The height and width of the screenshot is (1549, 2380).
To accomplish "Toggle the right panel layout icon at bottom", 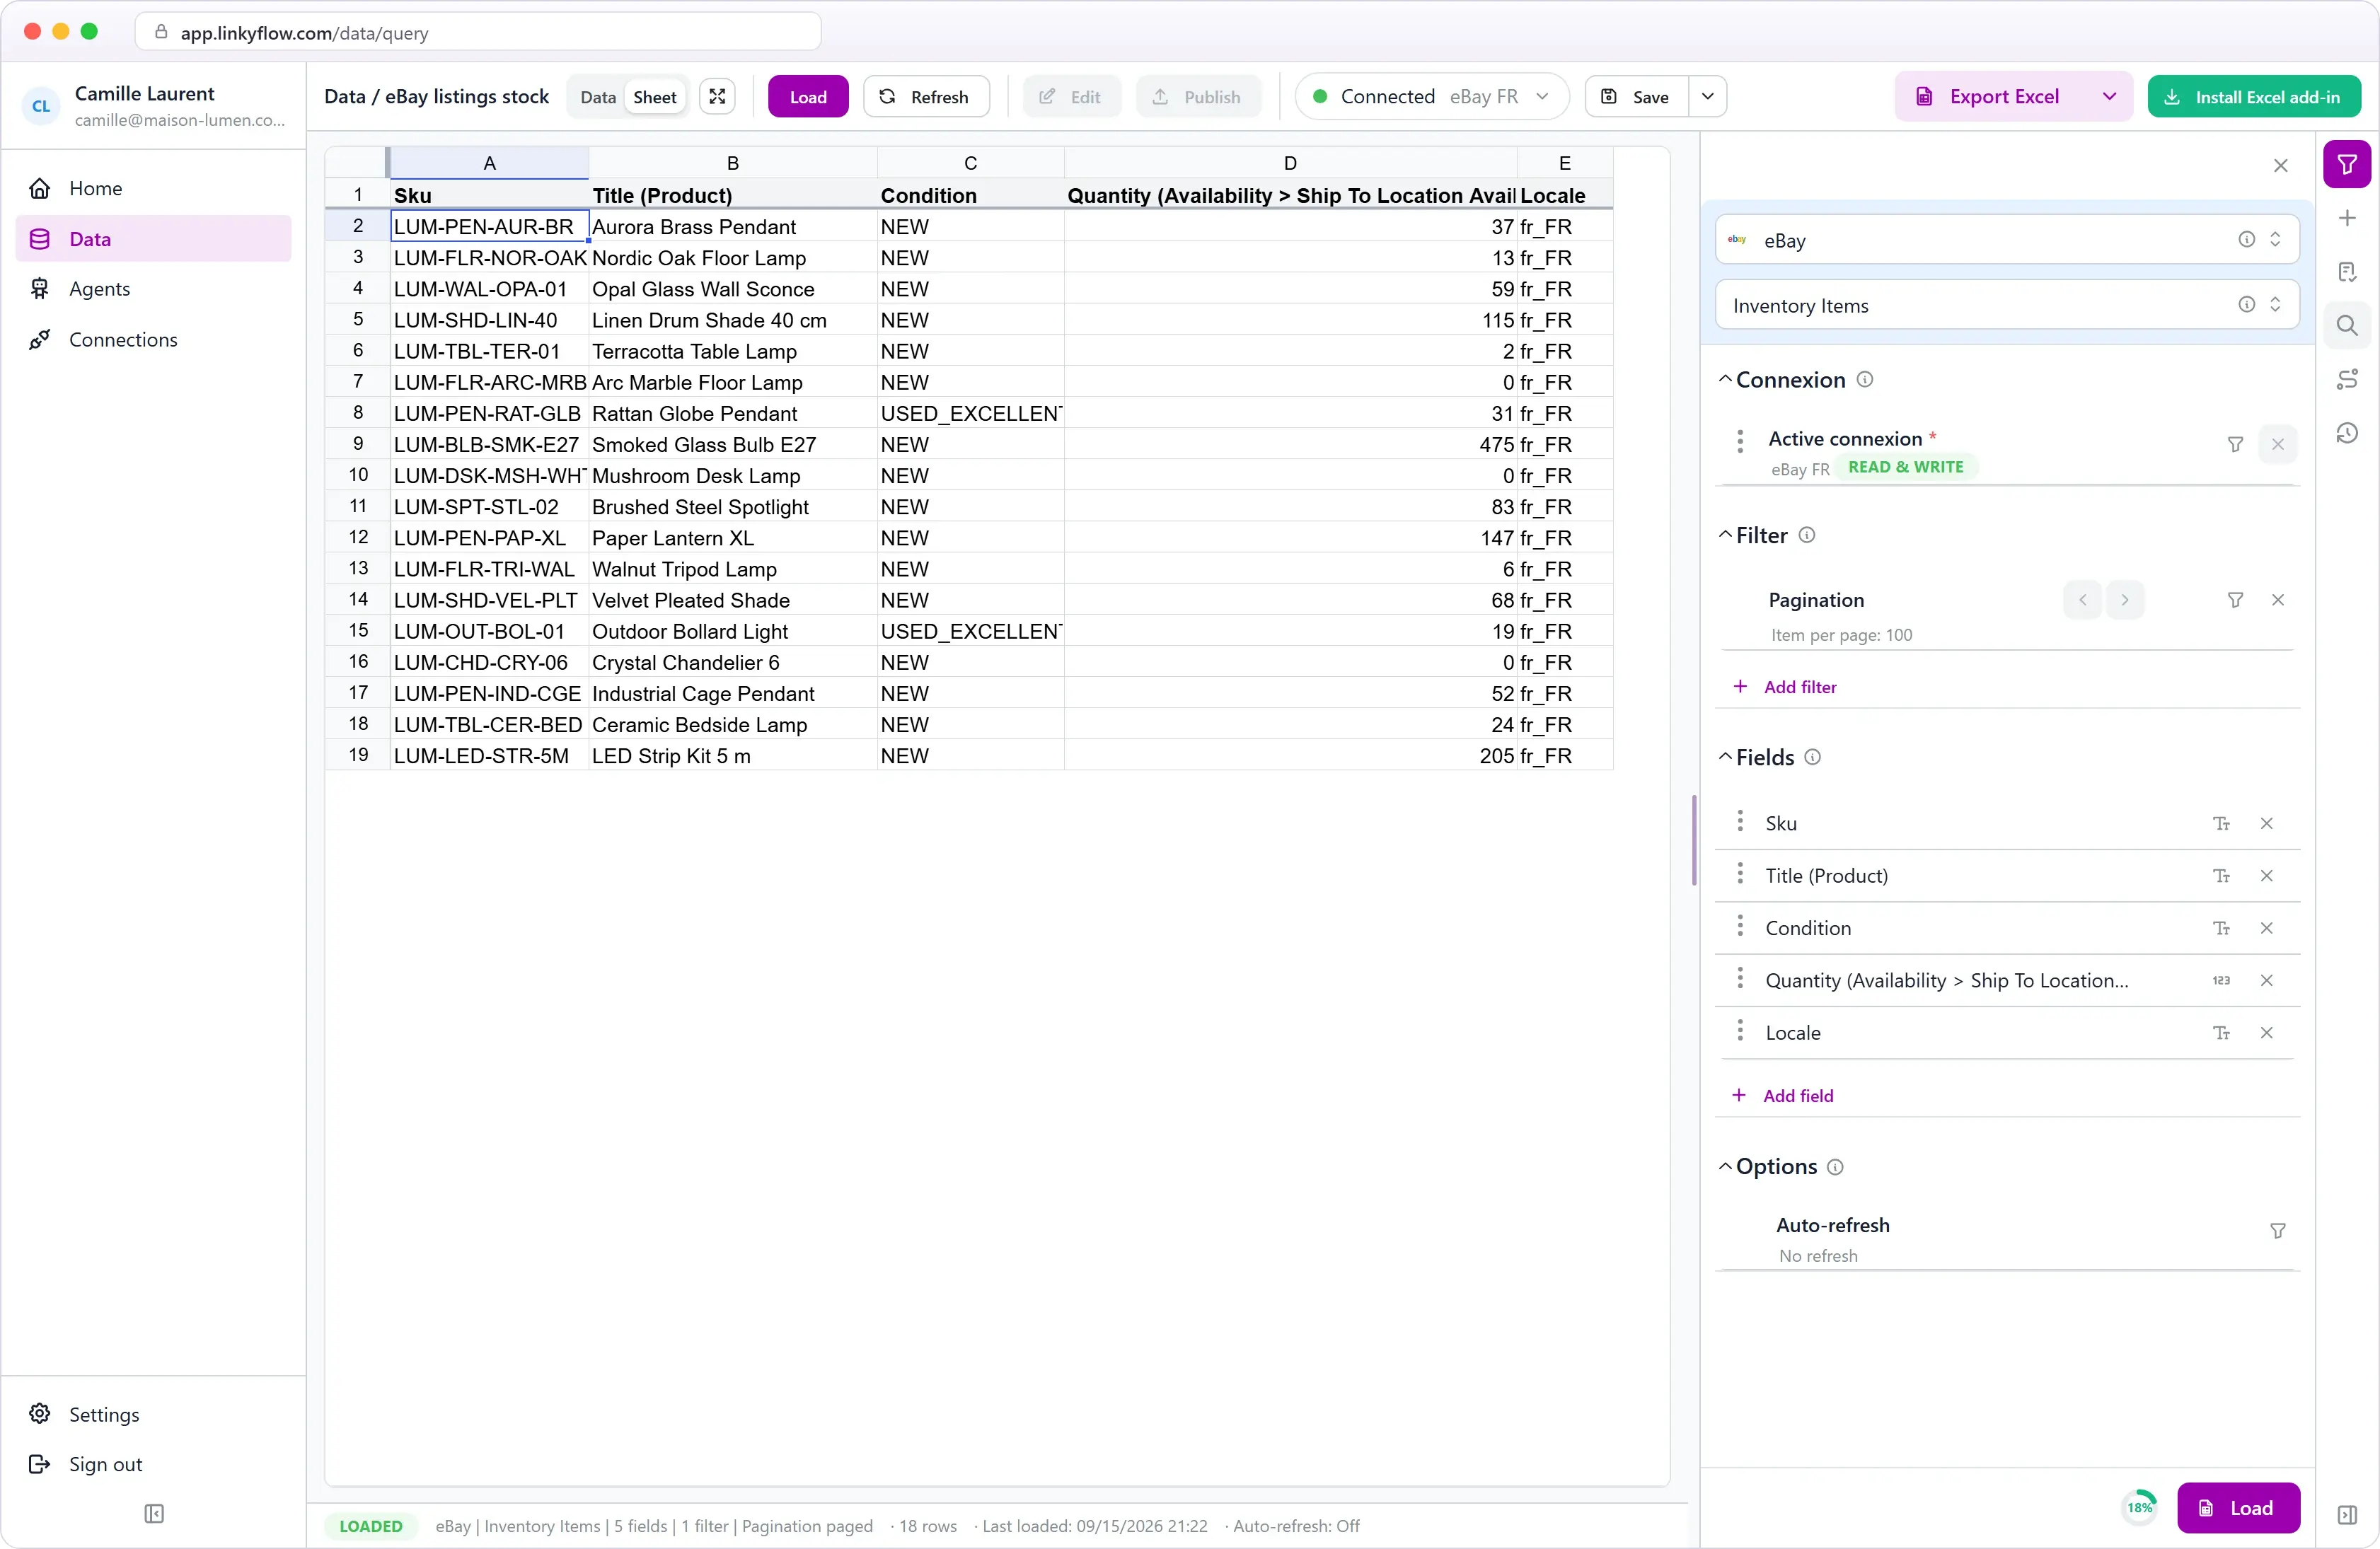I will pyautogui.click(x=2346, y=1514).
